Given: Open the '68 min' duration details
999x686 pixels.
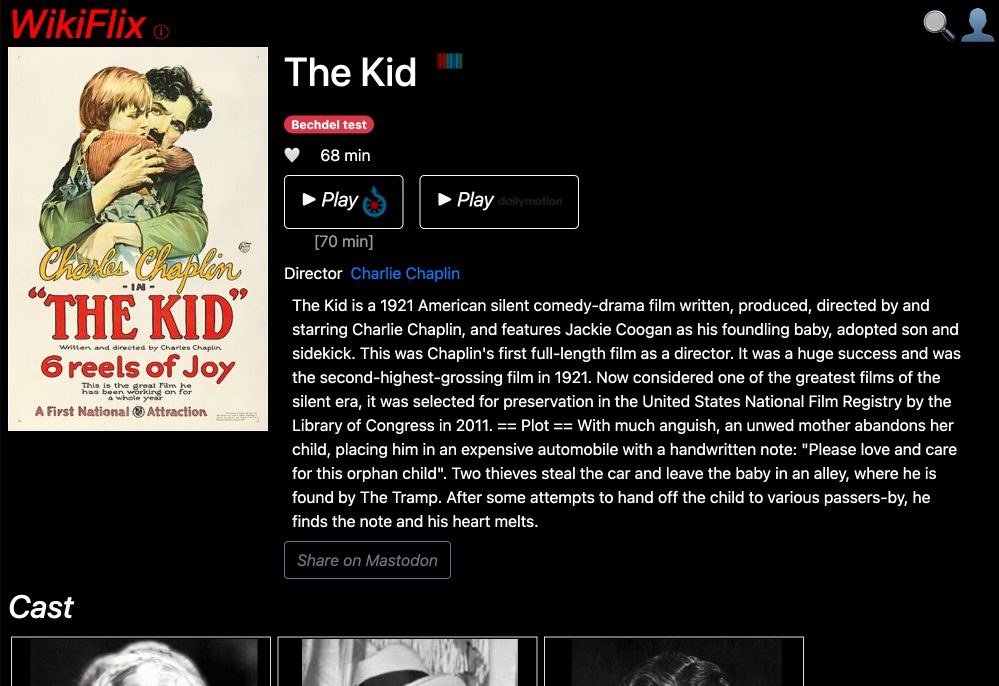Looking at the screenshot, I should point(344,155).
